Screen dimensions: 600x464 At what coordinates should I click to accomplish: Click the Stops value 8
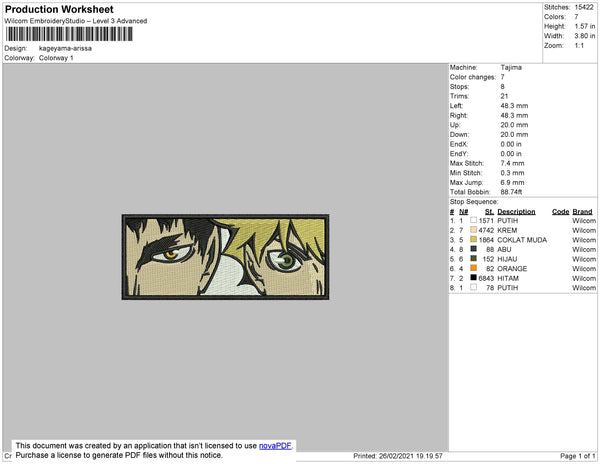pyautogui.click(x=502, y=86)
